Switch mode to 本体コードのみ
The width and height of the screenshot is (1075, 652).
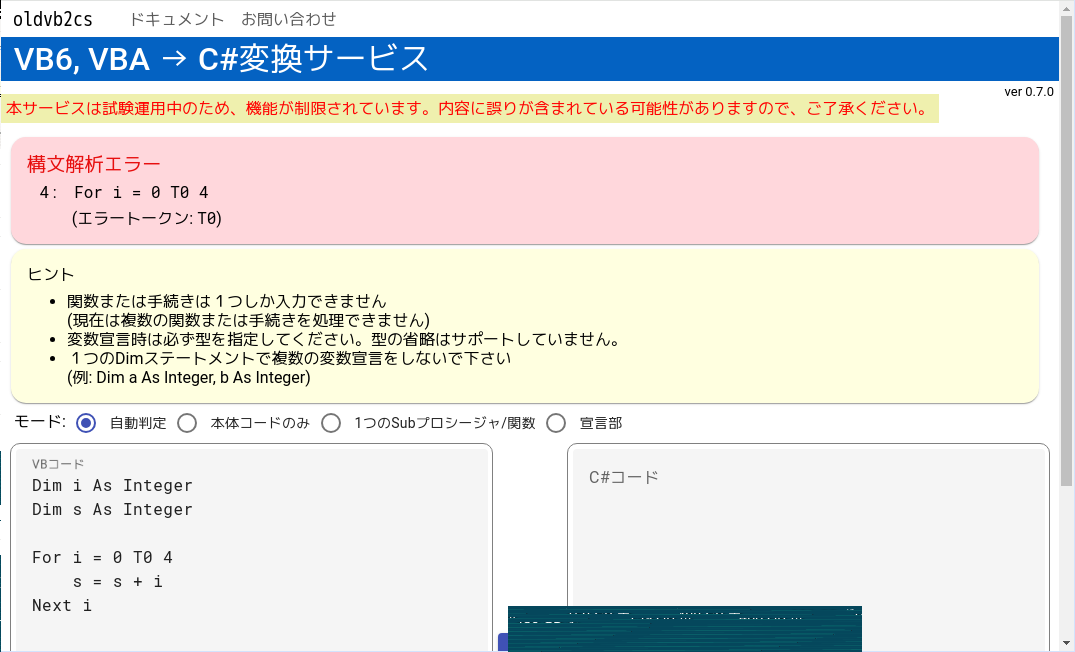coord(187,423)
